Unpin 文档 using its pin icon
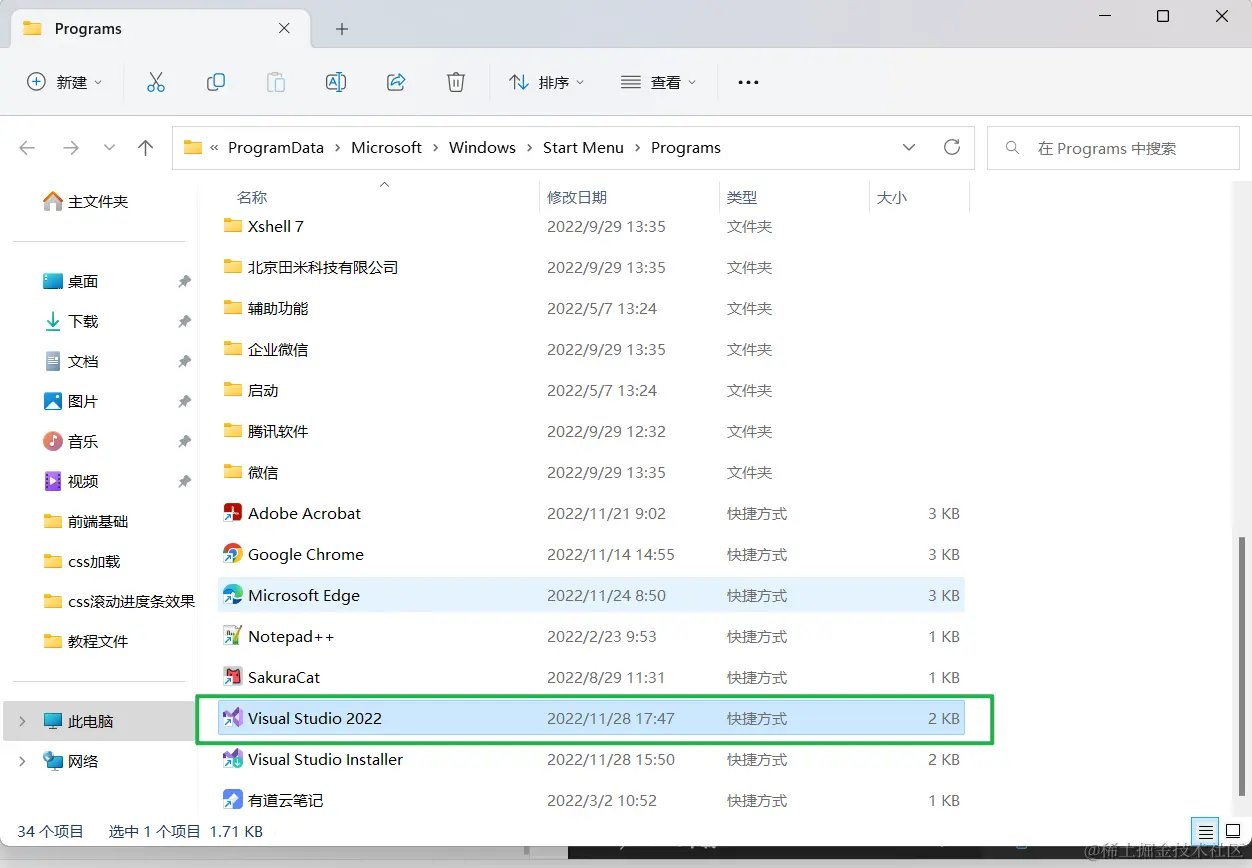This screenshot has height=868, width=1252. pyautogui.click(x=184, y=361)
